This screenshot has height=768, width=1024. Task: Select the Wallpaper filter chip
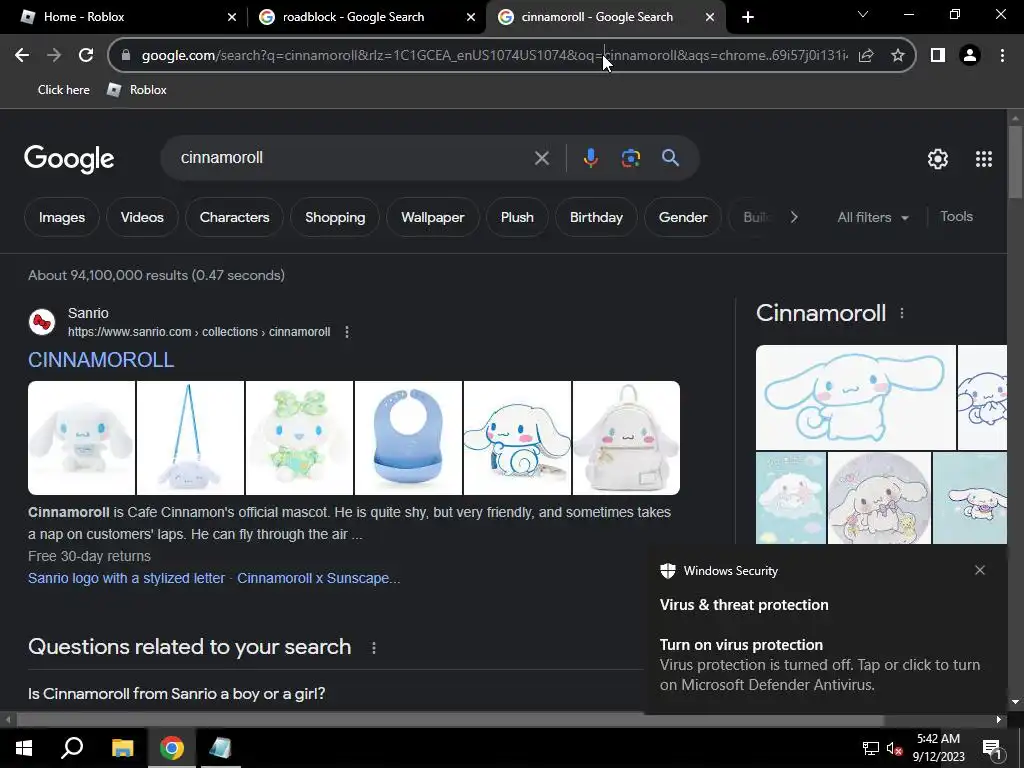(433, 217)
